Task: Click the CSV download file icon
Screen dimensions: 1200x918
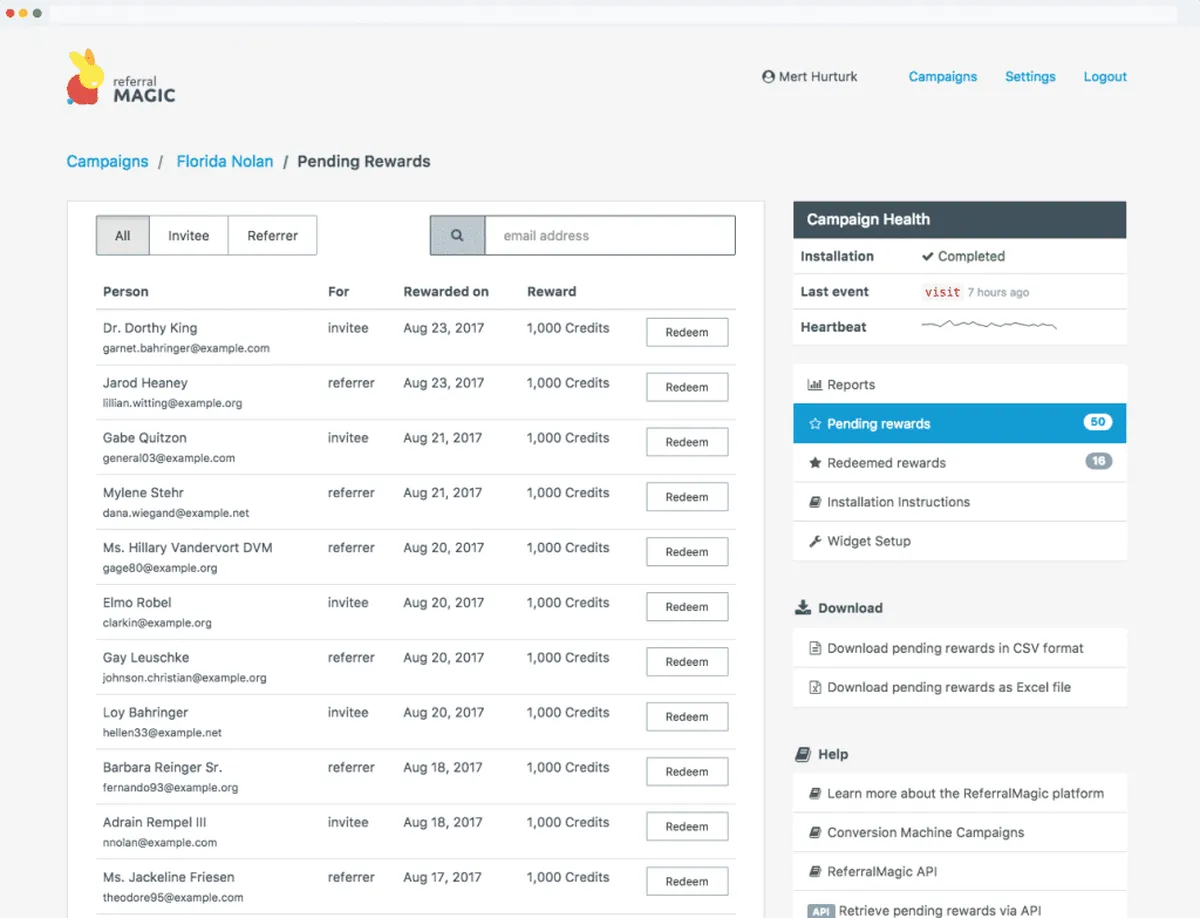Action: (815, 648)
